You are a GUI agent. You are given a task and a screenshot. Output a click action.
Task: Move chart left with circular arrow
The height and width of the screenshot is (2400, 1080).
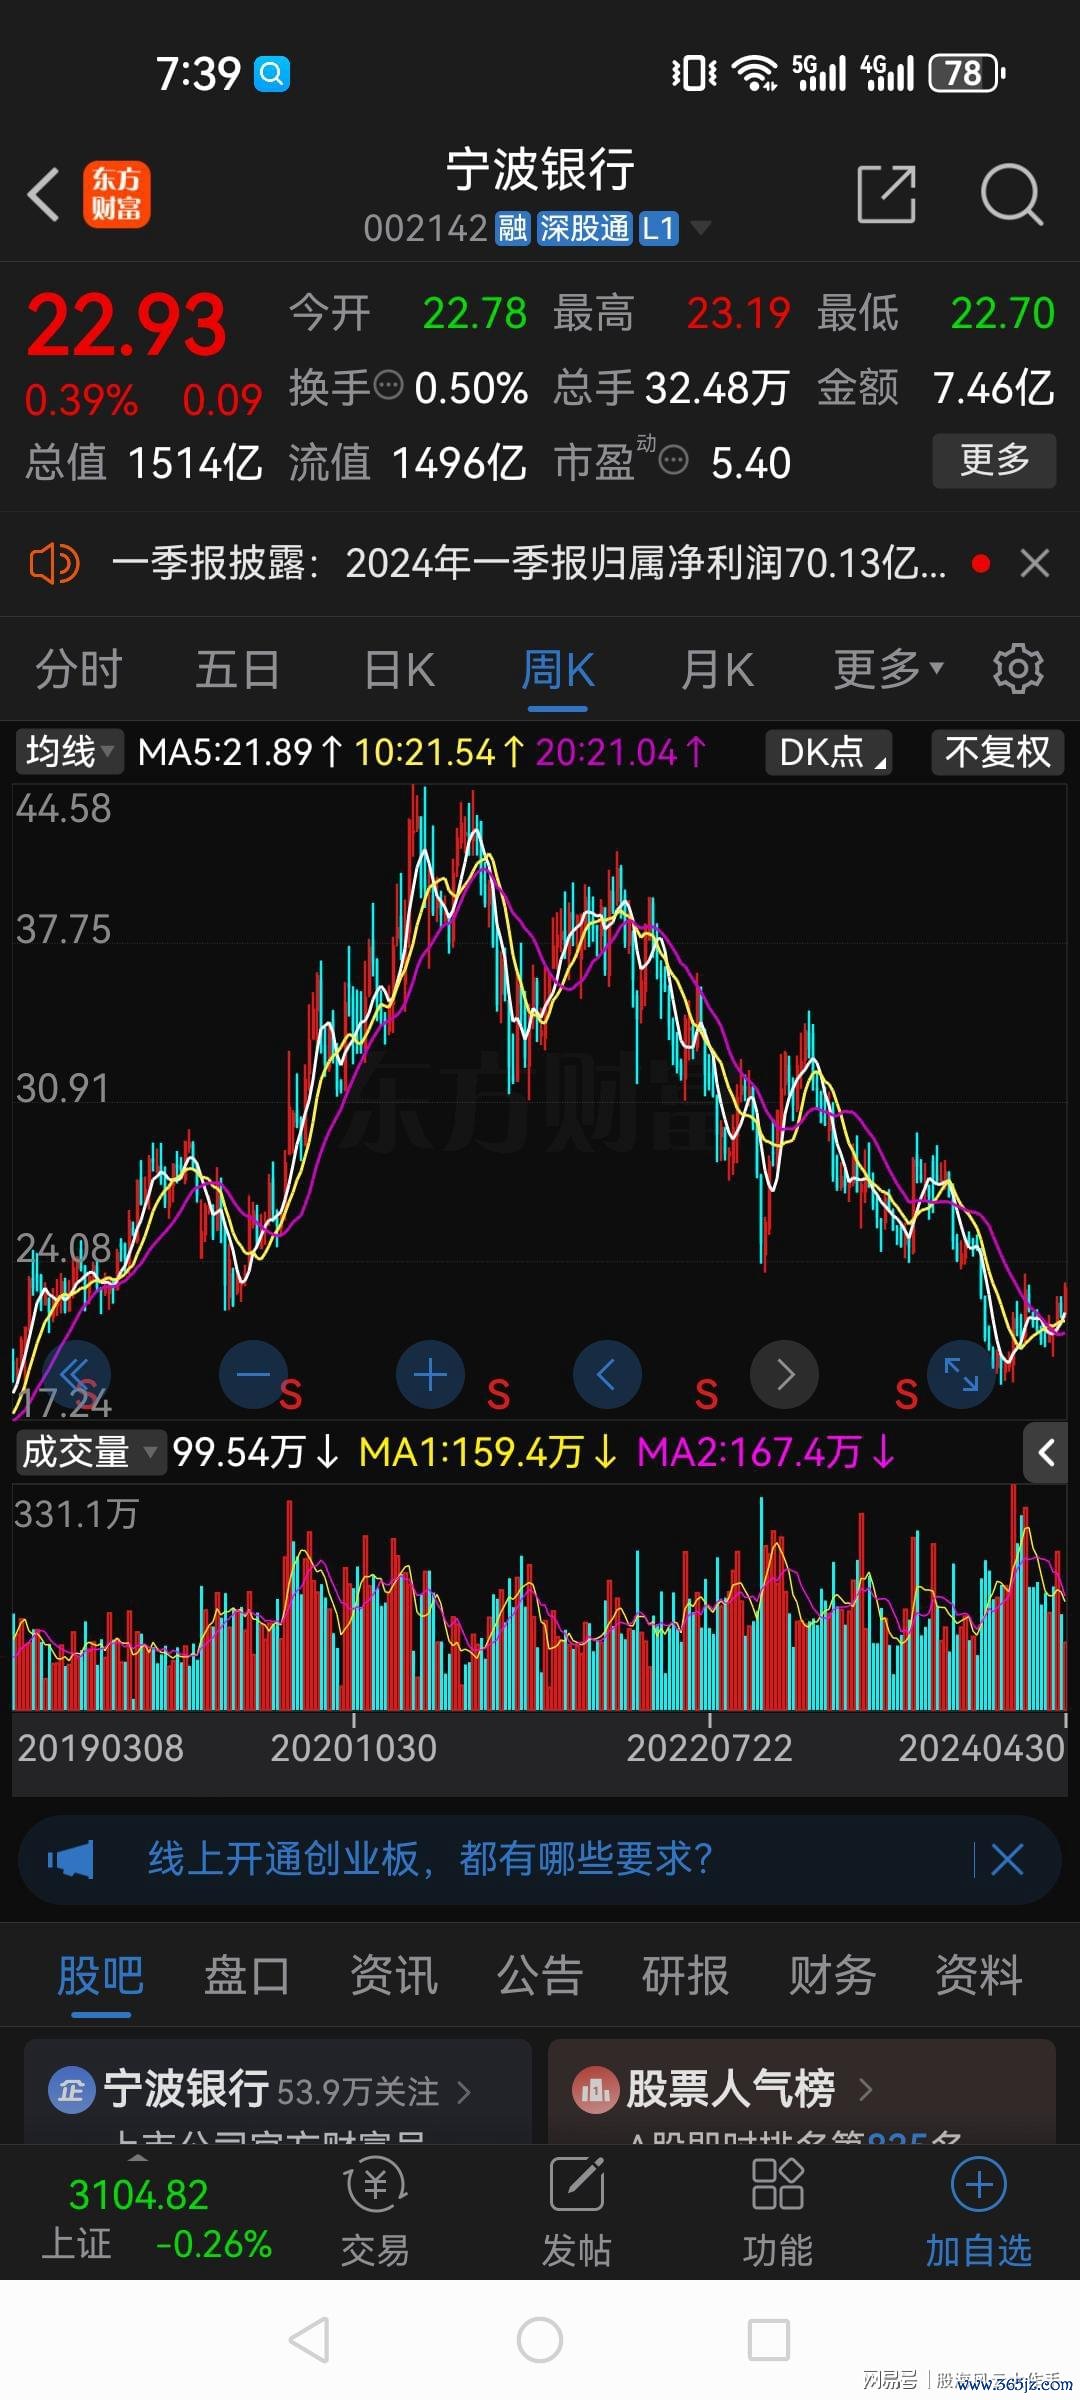[x=607, y=1375]
